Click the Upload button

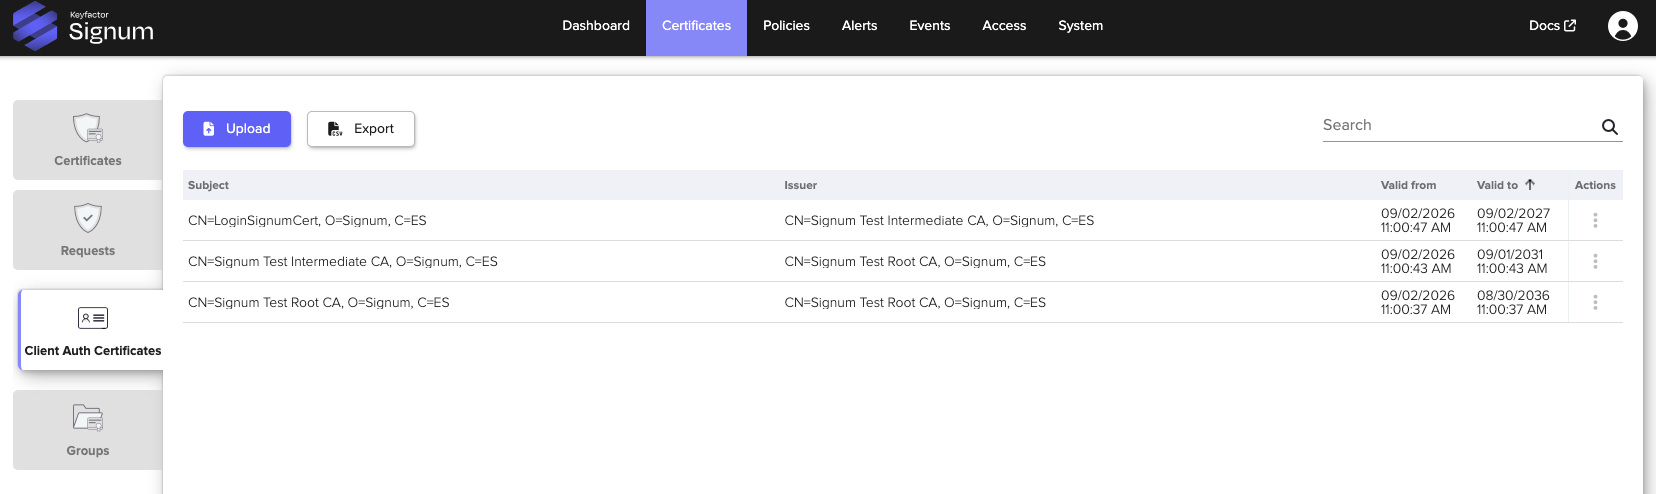(x=237, y=129)
